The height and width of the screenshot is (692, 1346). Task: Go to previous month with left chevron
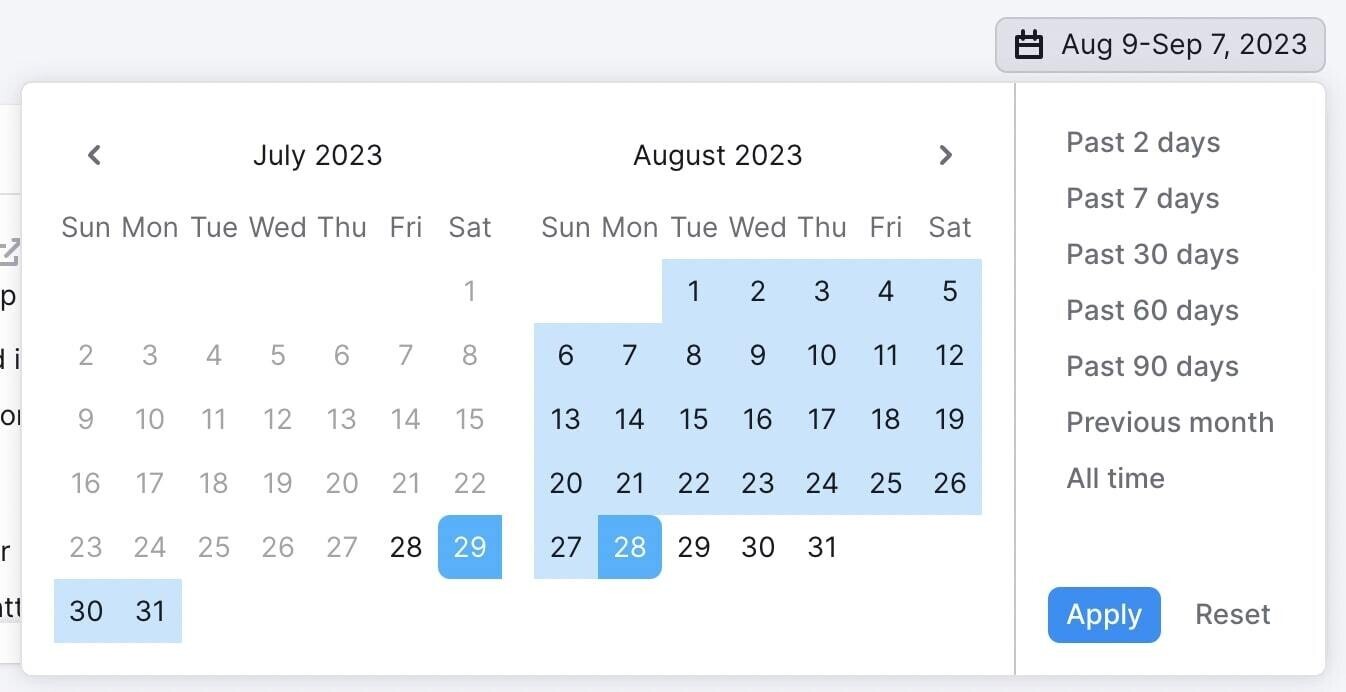pos(94,155)
